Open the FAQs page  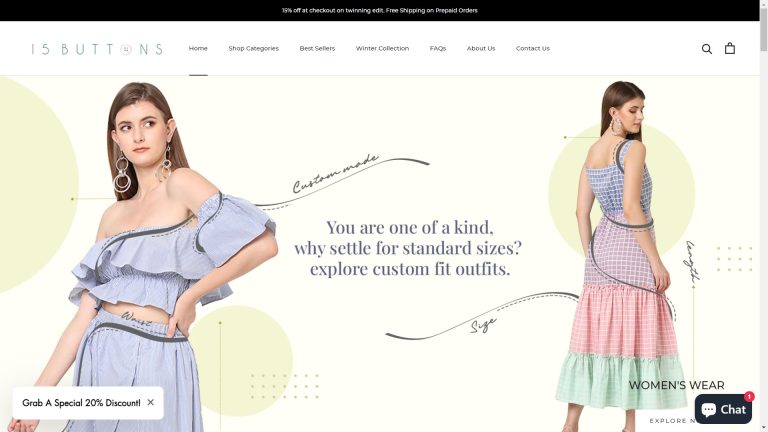438,48
